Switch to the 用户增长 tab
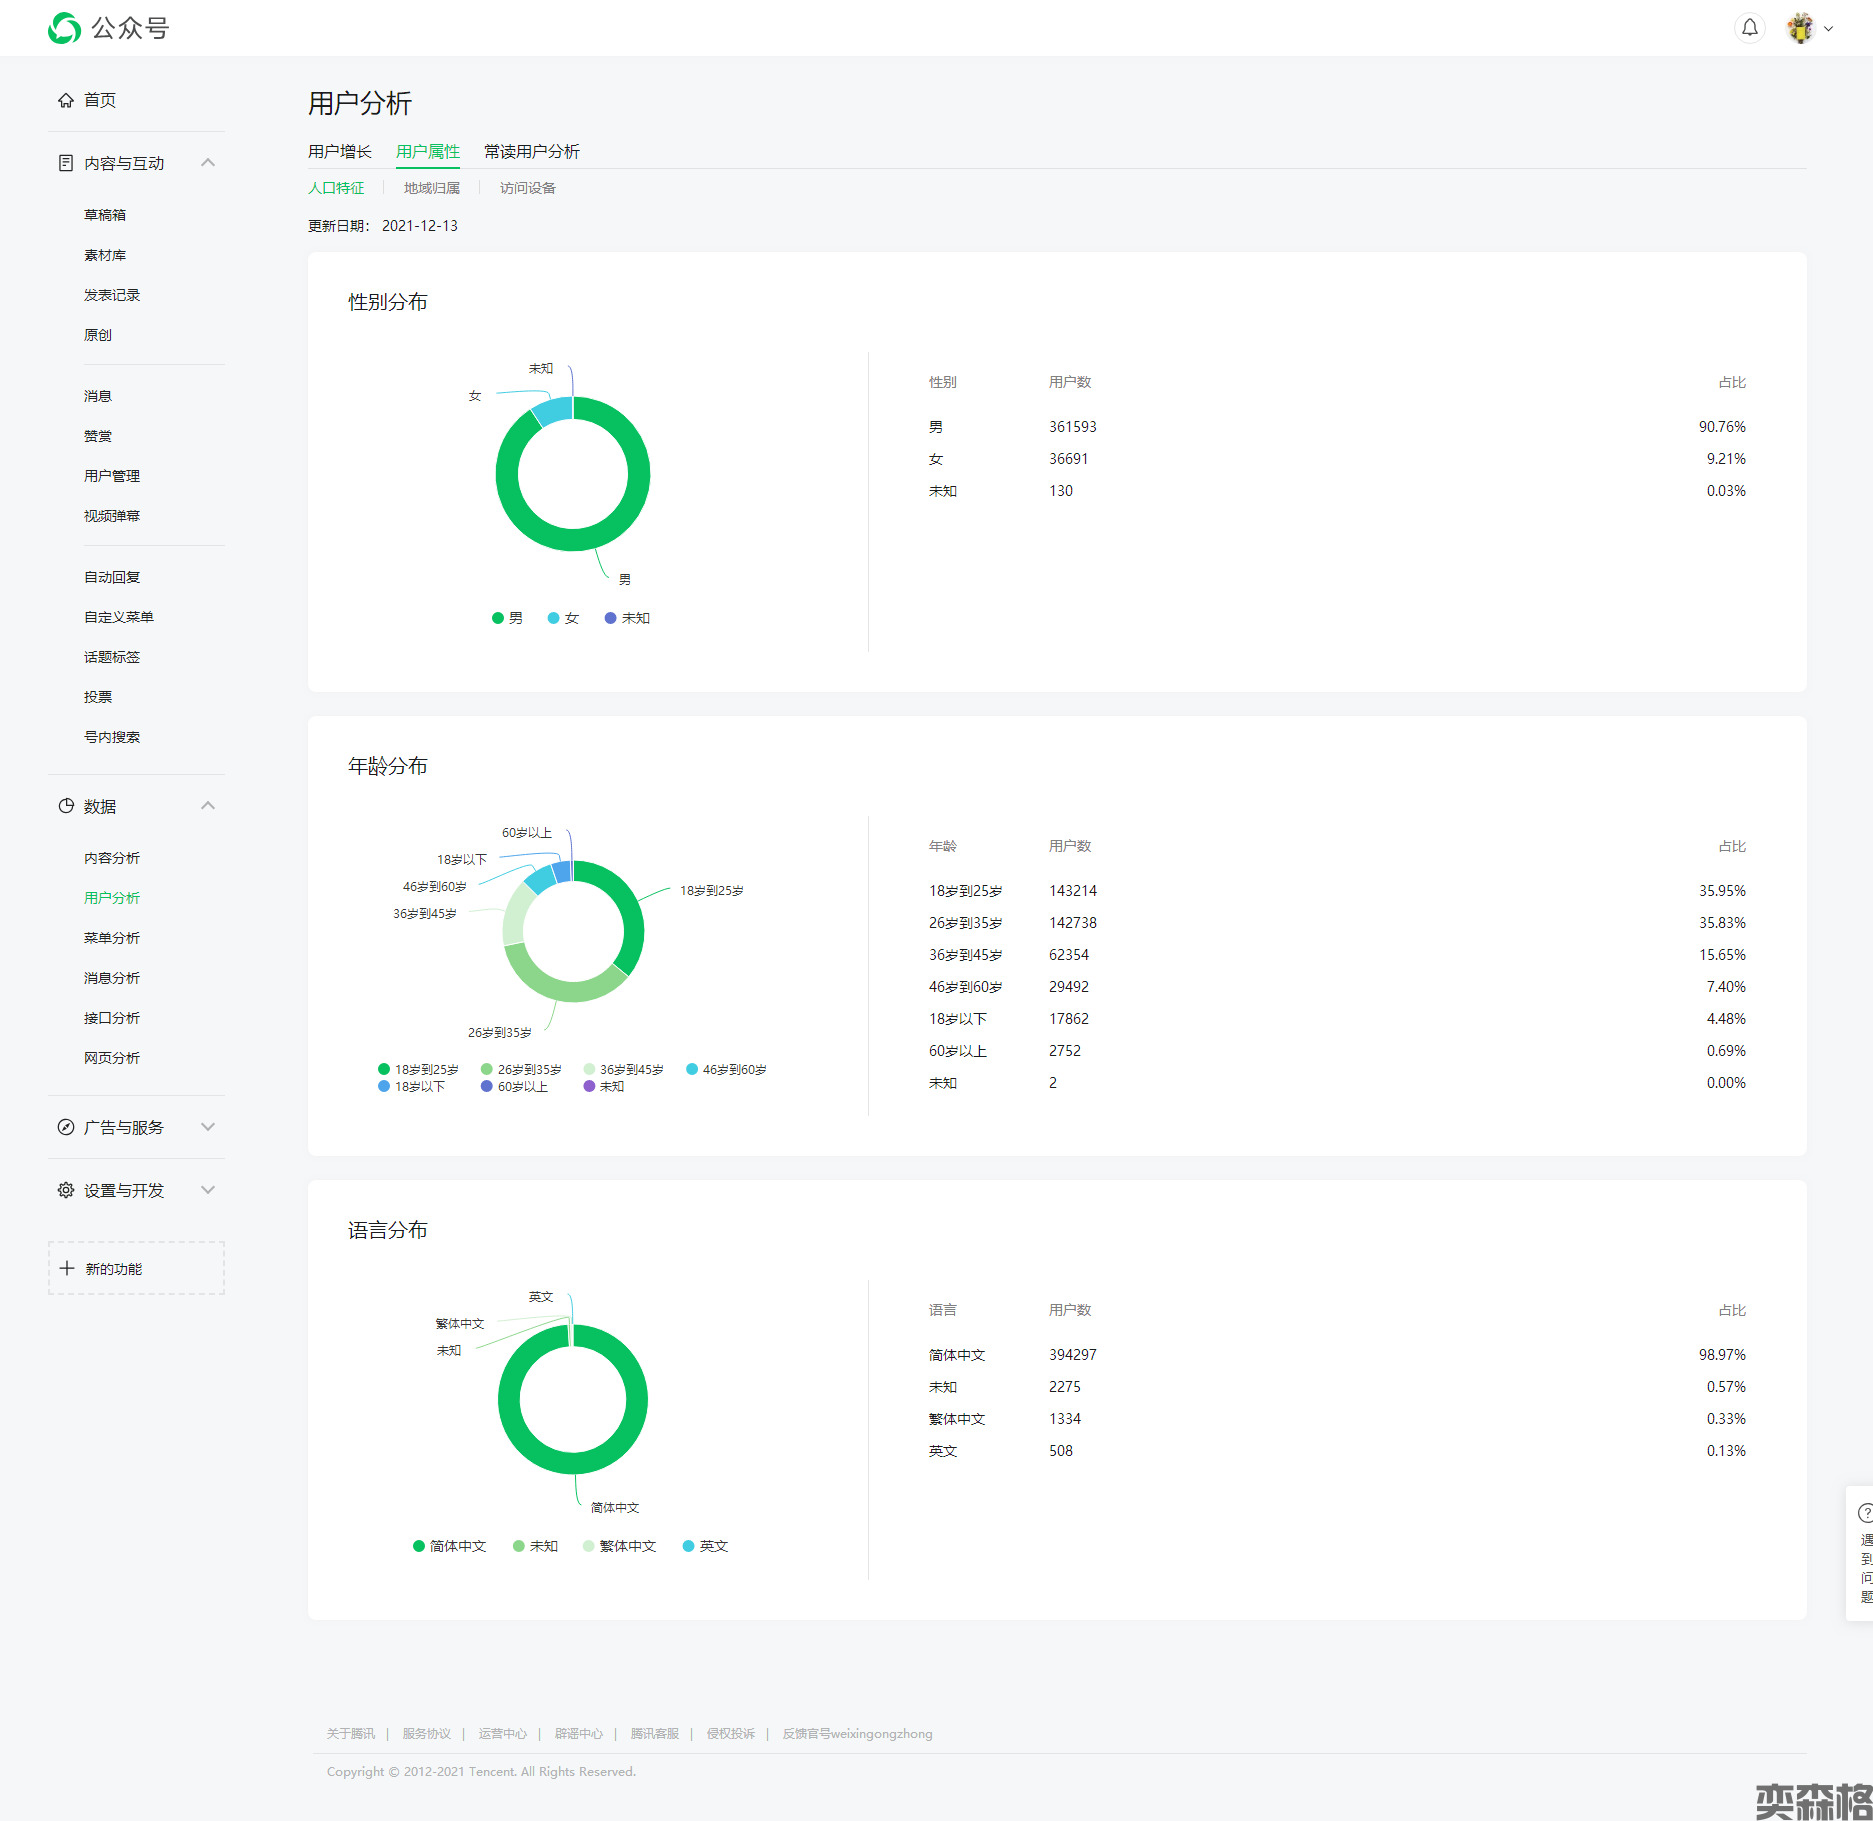The height and width of the screenshot is (1821, 1873). pyautogui.click(x=339, y=151)
